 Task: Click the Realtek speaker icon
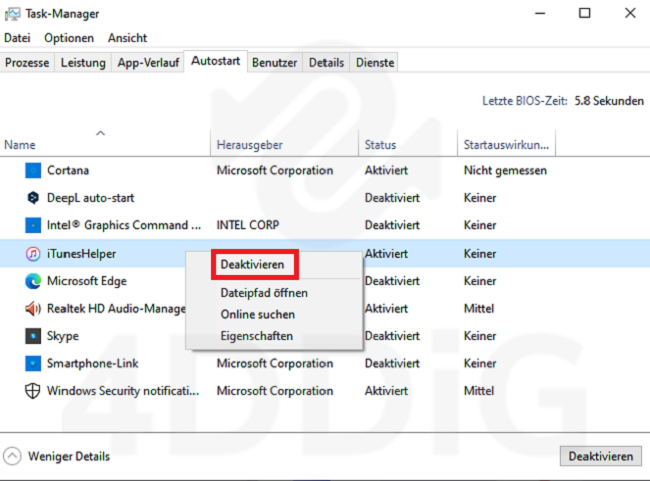(x=33, y=309)
